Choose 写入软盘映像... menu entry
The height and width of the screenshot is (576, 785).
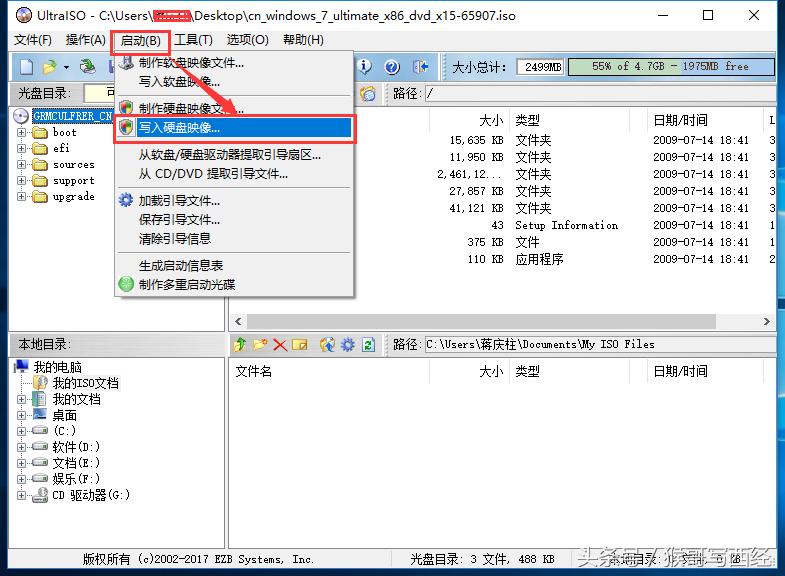(x=234, y=82)
